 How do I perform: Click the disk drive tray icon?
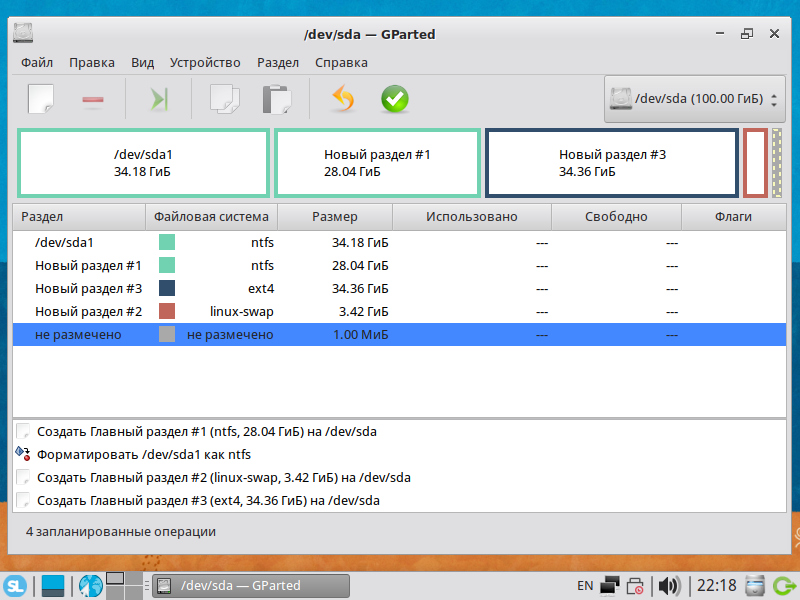point(755,586)
